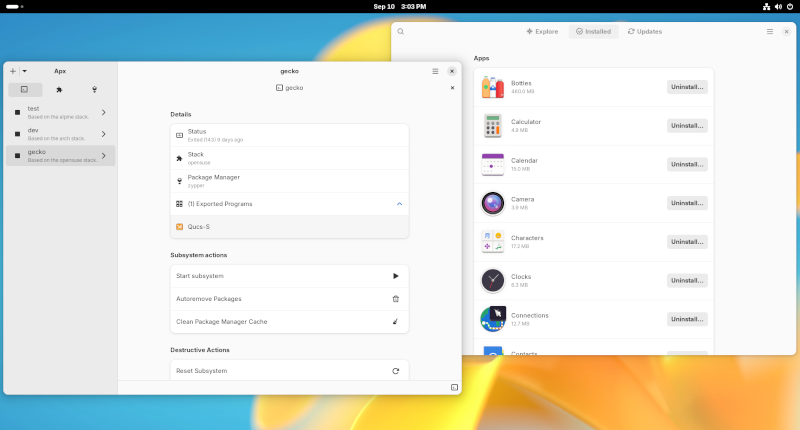
Task: Open dropdown arrow next to plus button
Action: [x=24, y=71]
